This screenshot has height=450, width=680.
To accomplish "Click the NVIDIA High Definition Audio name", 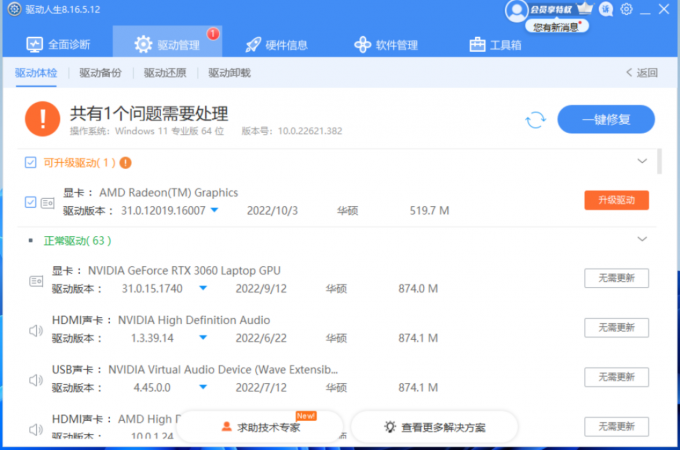I will (x=194, y=320).
